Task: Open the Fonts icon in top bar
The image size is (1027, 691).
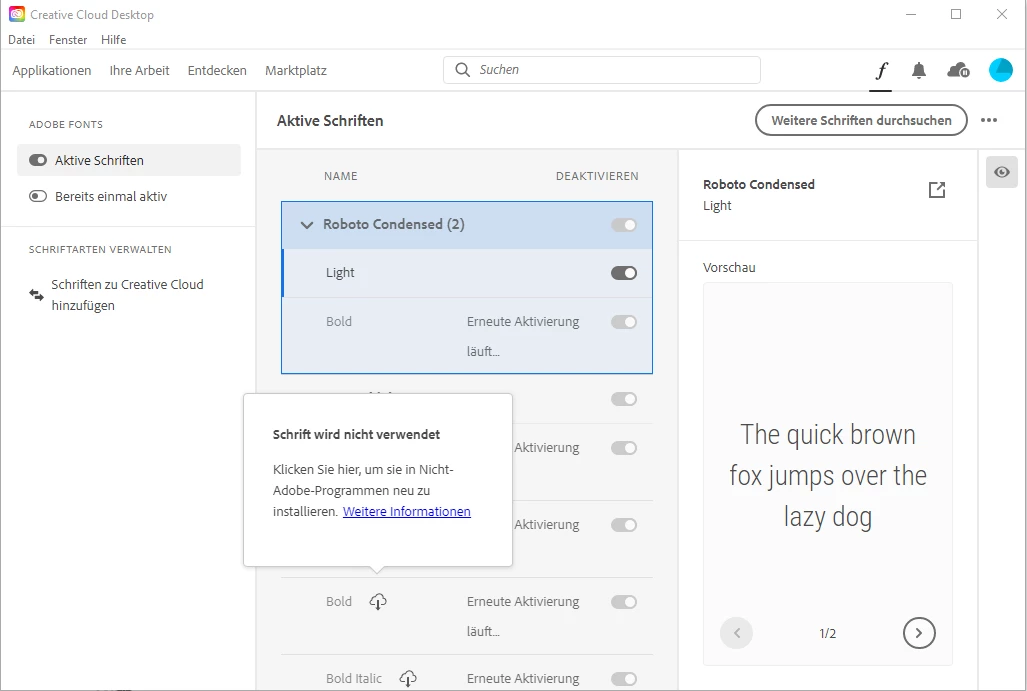Action: click(881, 70)
